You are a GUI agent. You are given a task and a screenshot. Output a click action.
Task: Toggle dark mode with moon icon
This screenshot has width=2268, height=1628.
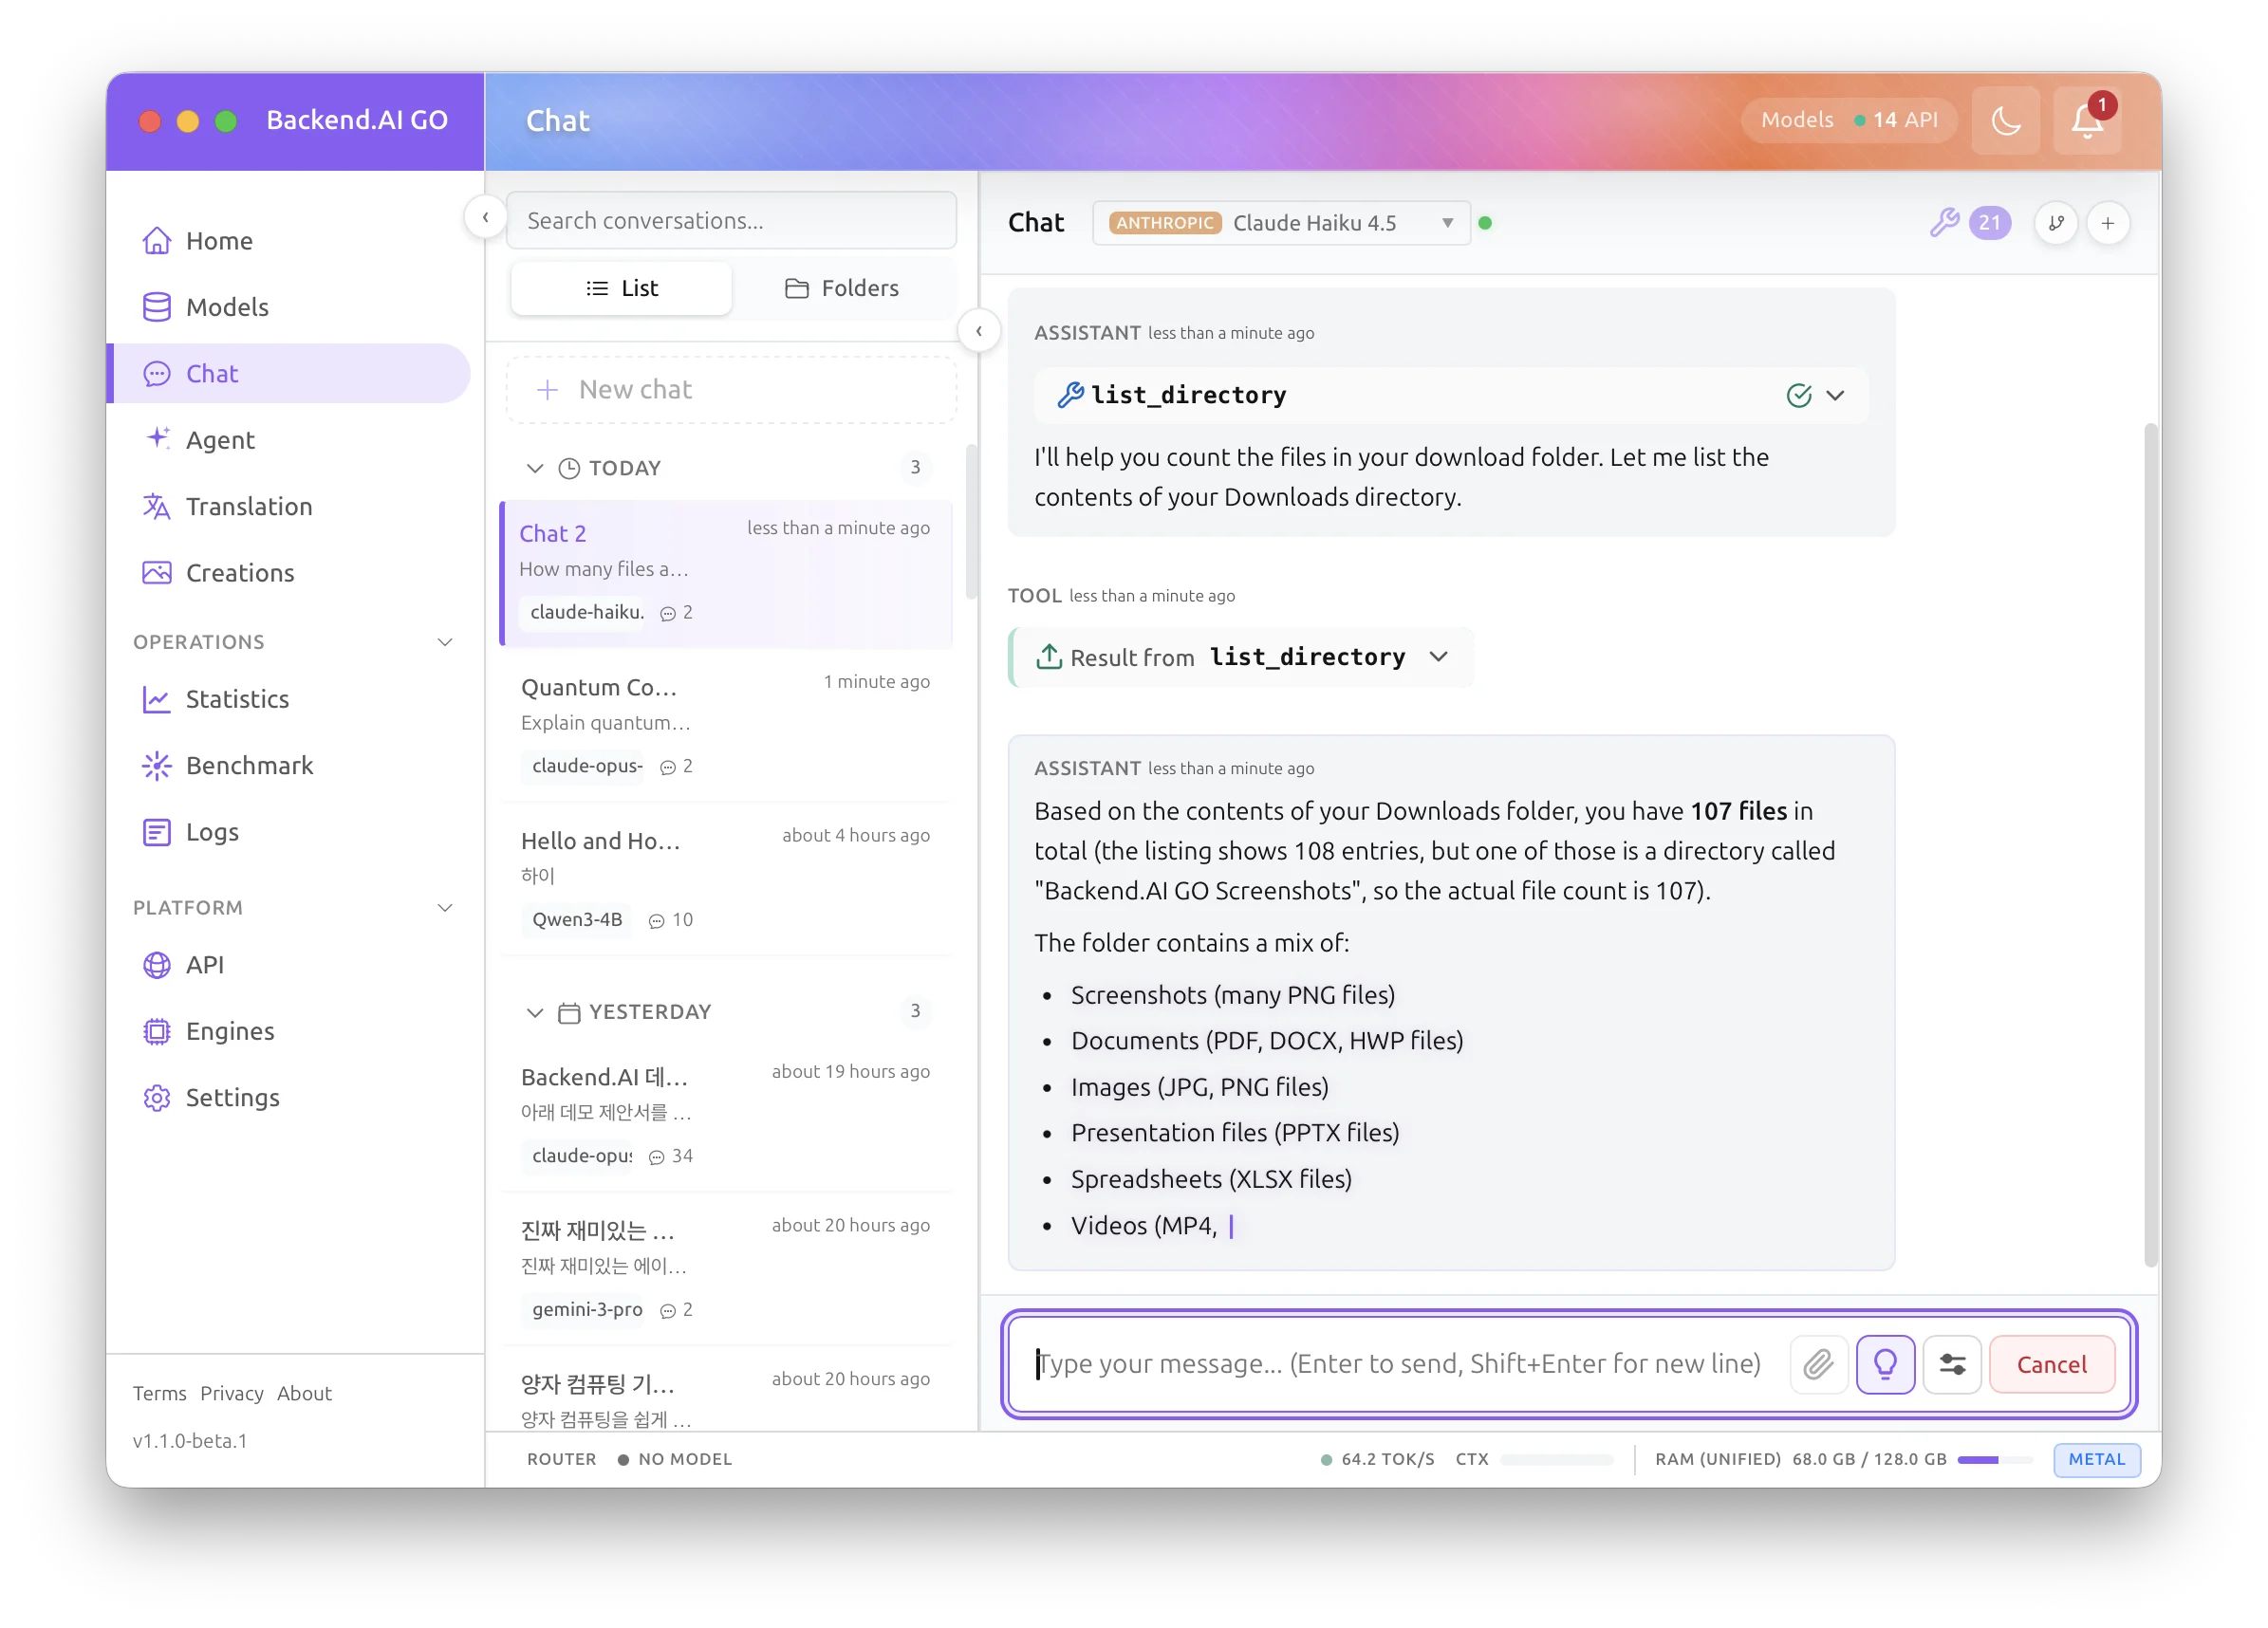pyautogui.click(x=2005, y=121)
